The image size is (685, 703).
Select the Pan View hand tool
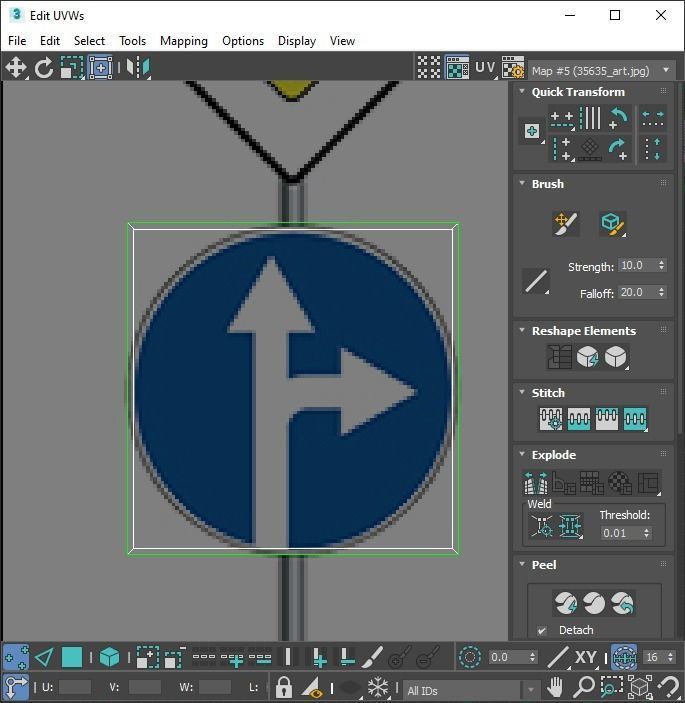coord(555,687)
